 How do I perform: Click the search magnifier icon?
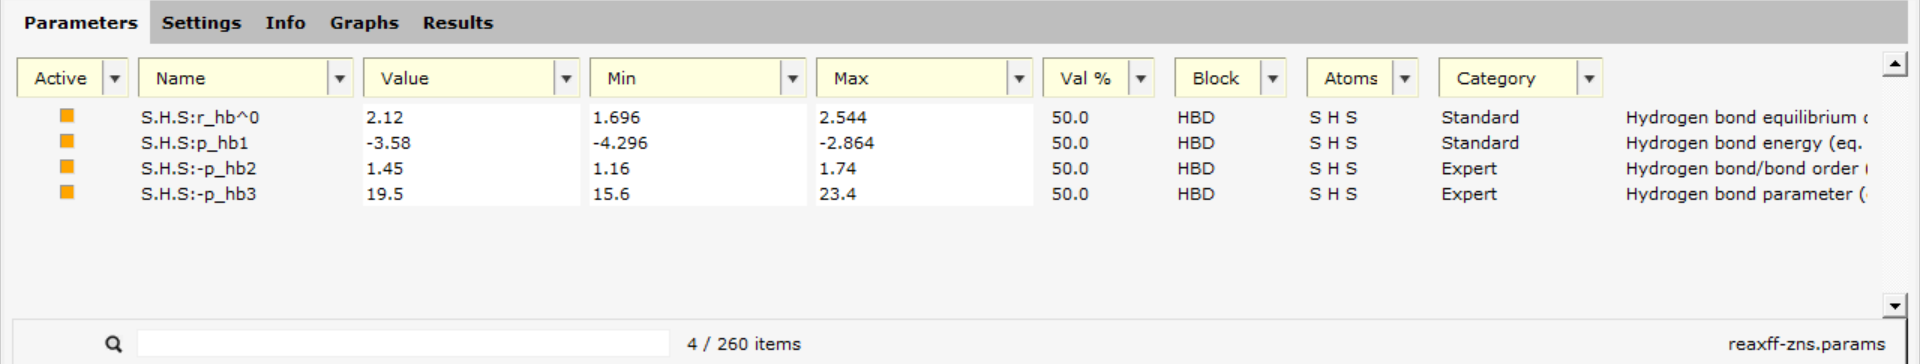click(x=113, y=344)
